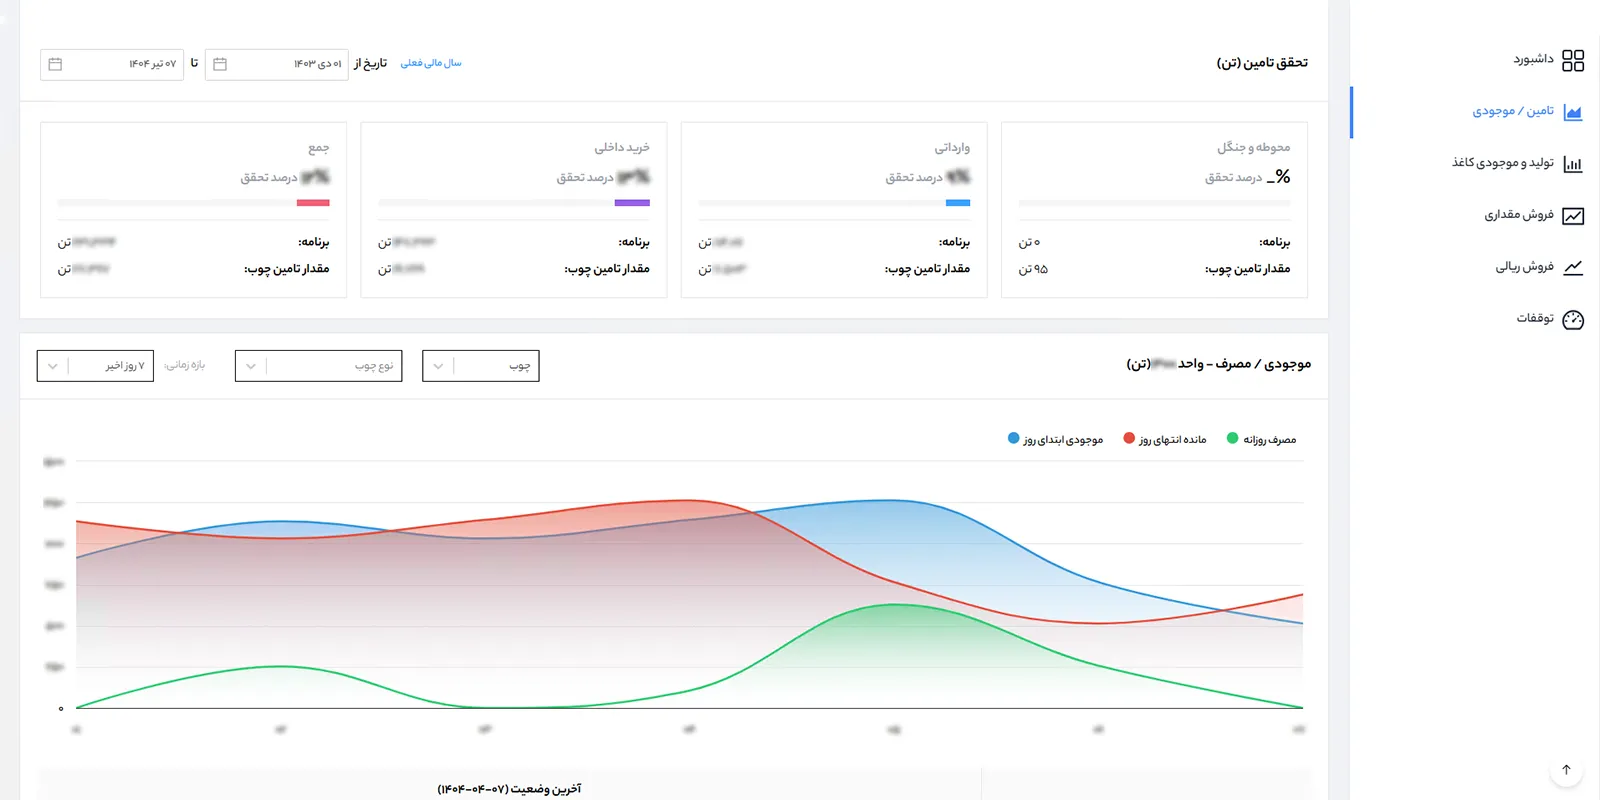The image size is (1600, 800).
Task: Click the red total progress bar
Action: click(x=313, y=203)
